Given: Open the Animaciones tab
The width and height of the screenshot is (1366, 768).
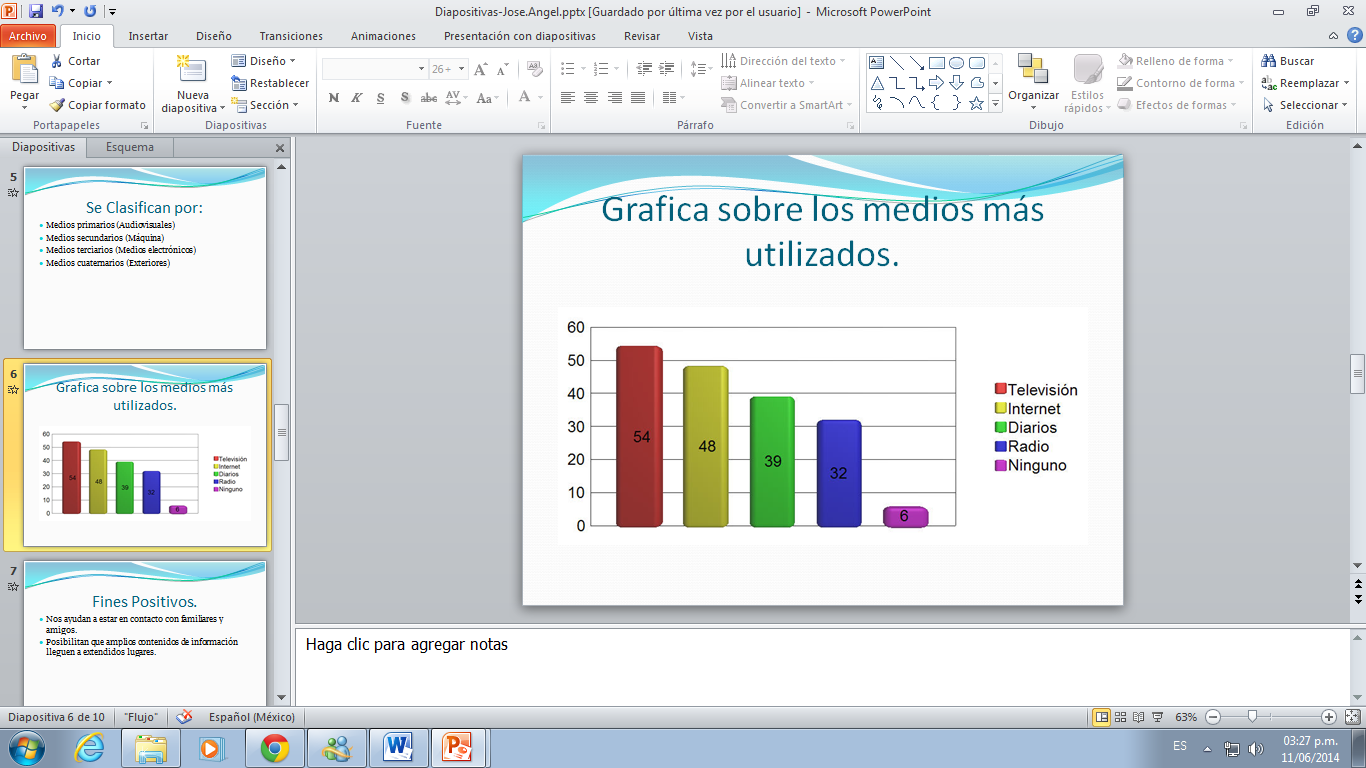Looking at the screenshot, I should pos(383,36).
